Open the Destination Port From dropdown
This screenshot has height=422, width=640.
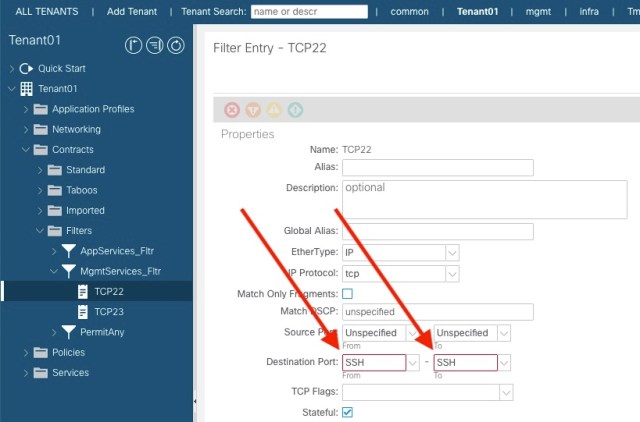(x=413, y=362)
